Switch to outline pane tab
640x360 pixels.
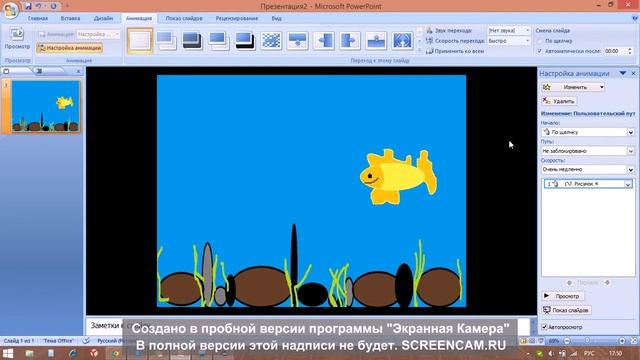[x=39, y=71]
